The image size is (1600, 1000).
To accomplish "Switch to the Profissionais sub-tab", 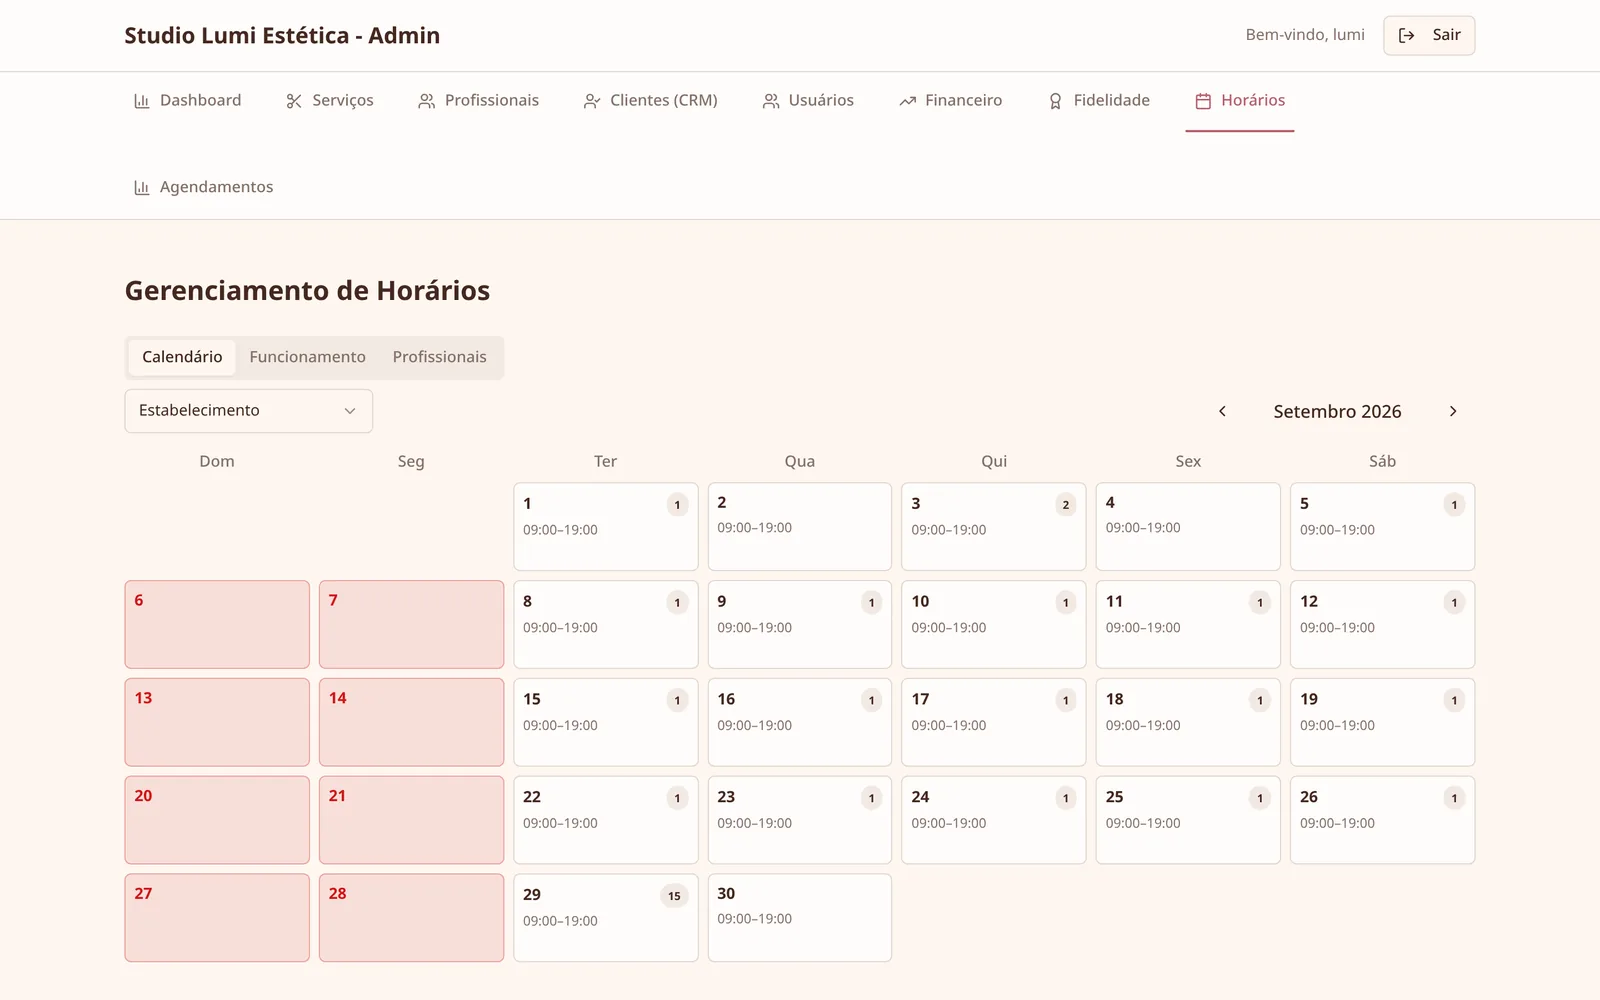I will pos(440,357).
